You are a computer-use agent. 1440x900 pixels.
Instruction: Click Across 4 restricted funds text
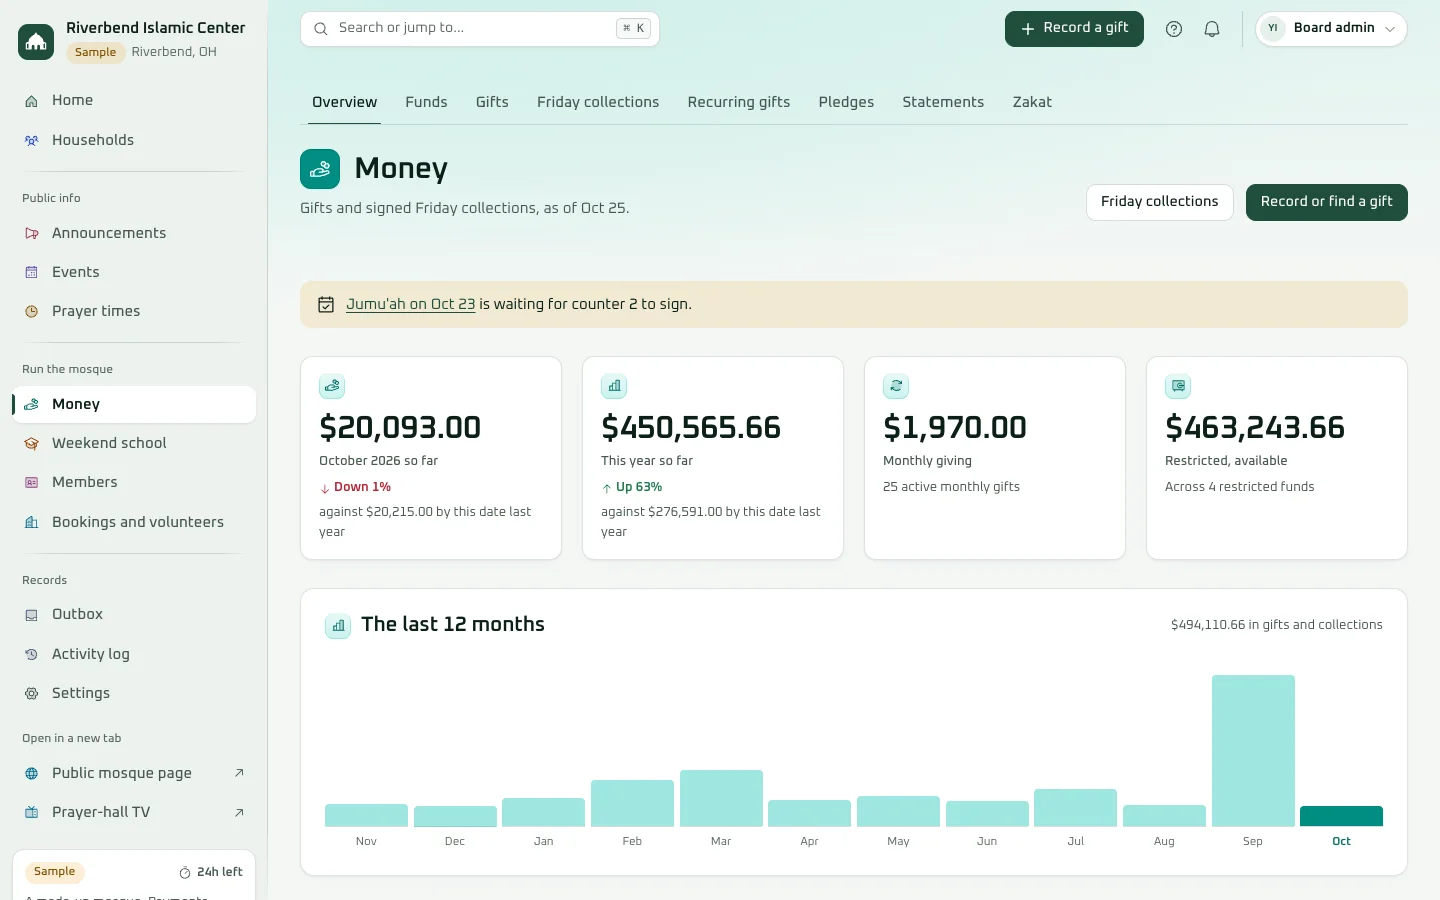[1240, 487]
